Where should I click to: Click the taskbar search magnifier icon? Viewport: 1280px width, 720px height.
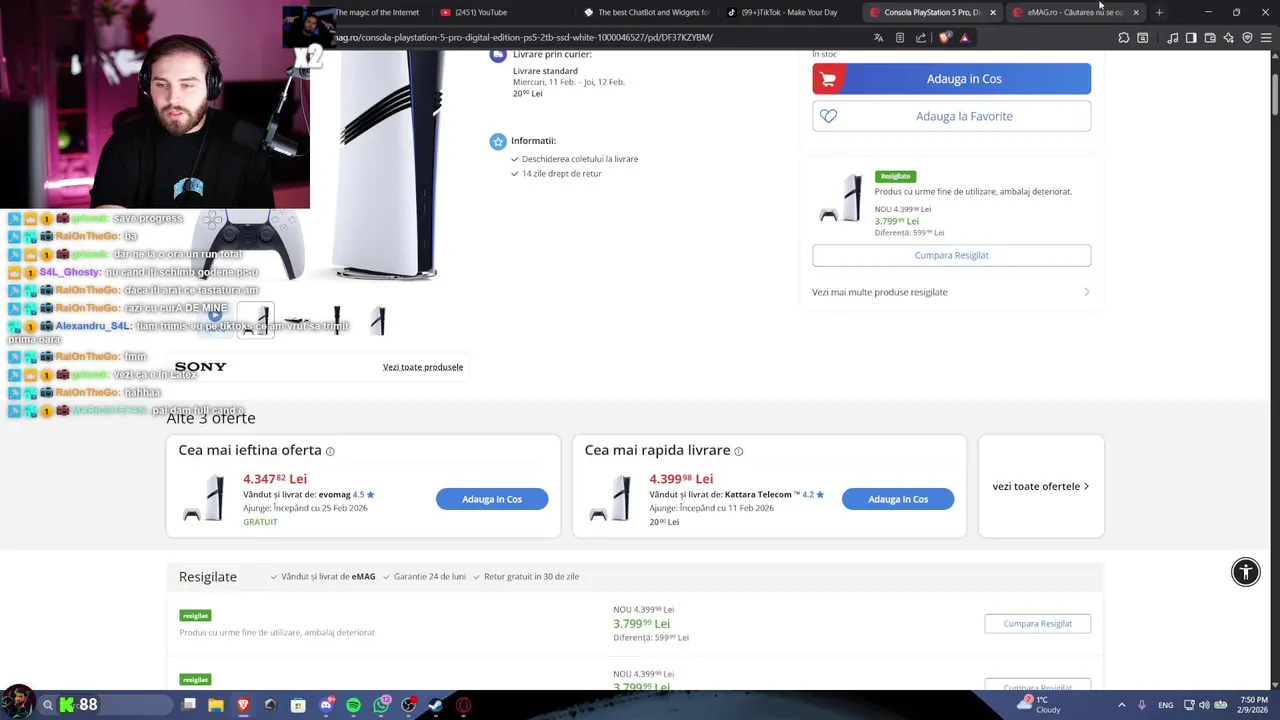47,705
